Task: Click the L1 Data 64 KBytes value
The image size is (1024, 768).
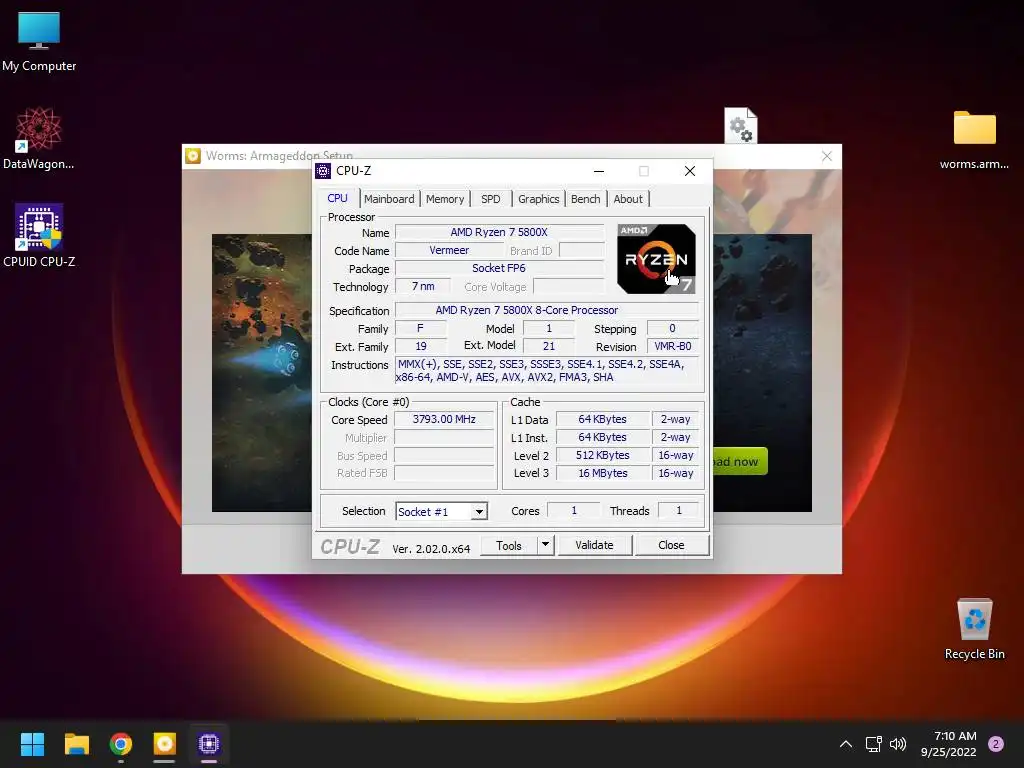Action: pyautogui.click(x=602, y=419)
